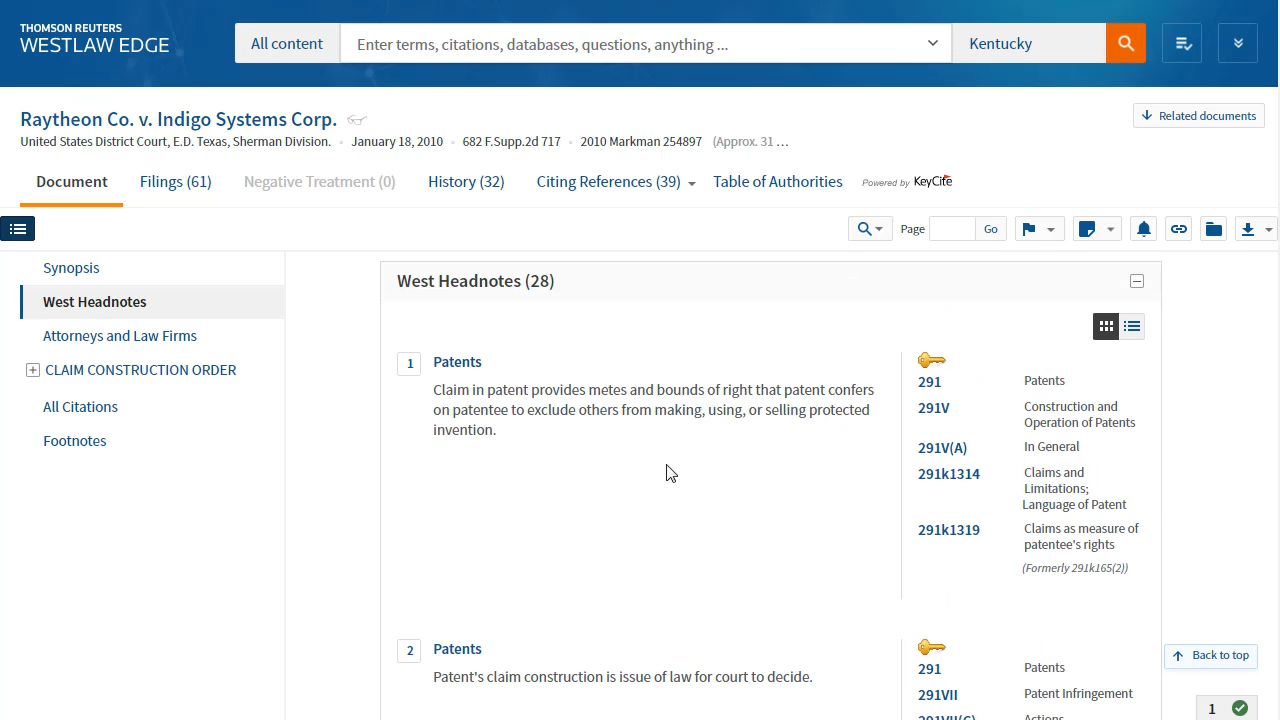Toggle the table of contents panel icon
Viewport: 1280px width, 720px height.
click(x=18, y=229)
